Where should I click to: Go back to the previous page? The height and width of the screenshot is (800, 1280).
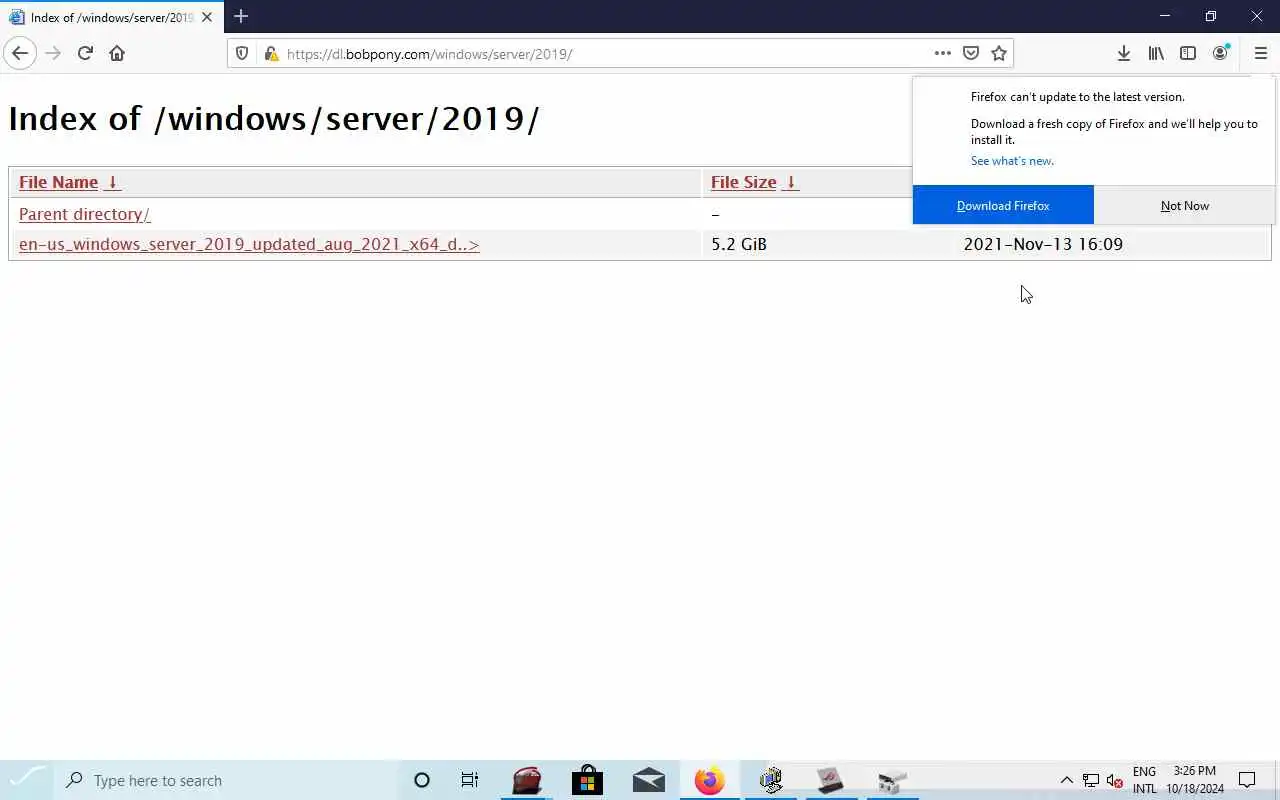[20, 53]
